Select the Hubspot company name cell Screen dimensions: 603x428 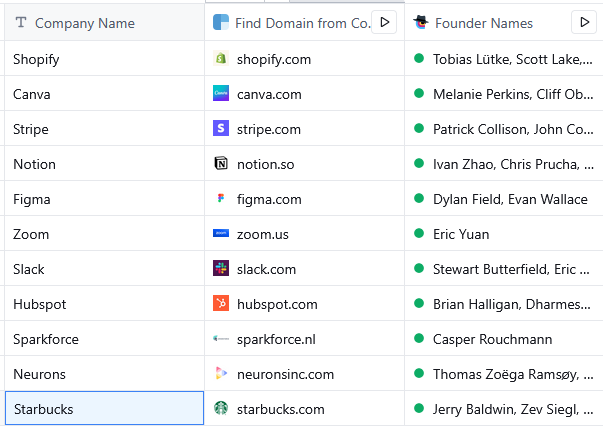coord(104,303)
